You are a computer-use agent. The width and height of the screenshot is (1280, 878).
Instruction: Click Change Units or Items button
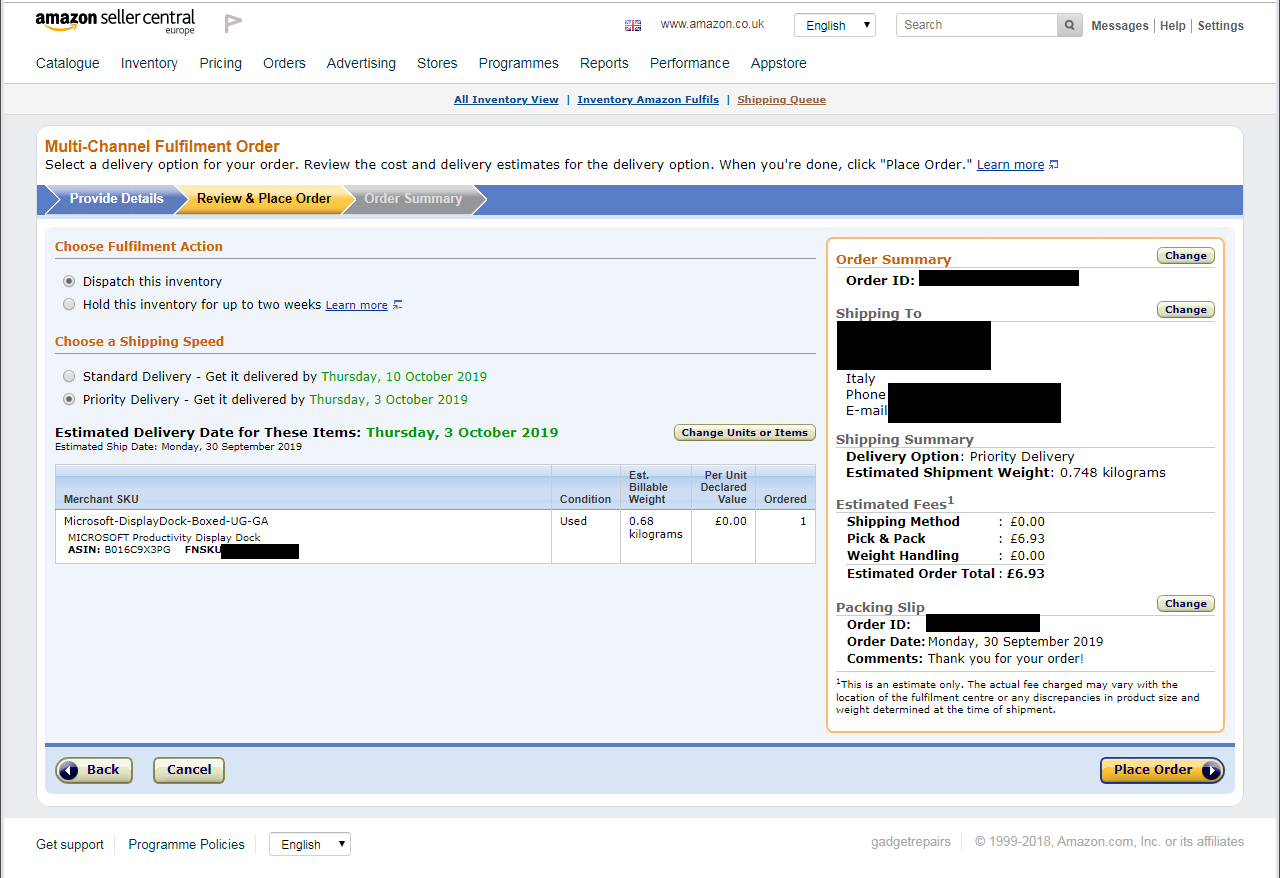coord(745,433)
